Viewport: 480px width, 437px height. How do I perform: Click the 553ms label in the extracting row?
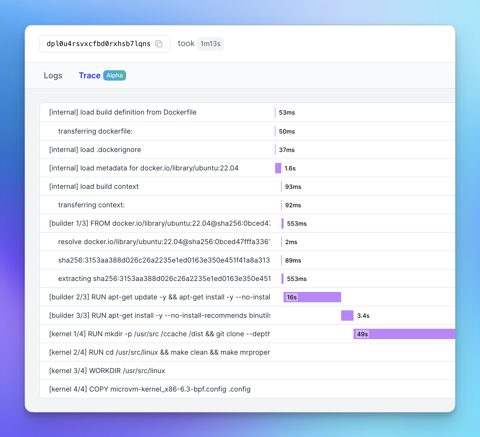click(x=297, y=279)
